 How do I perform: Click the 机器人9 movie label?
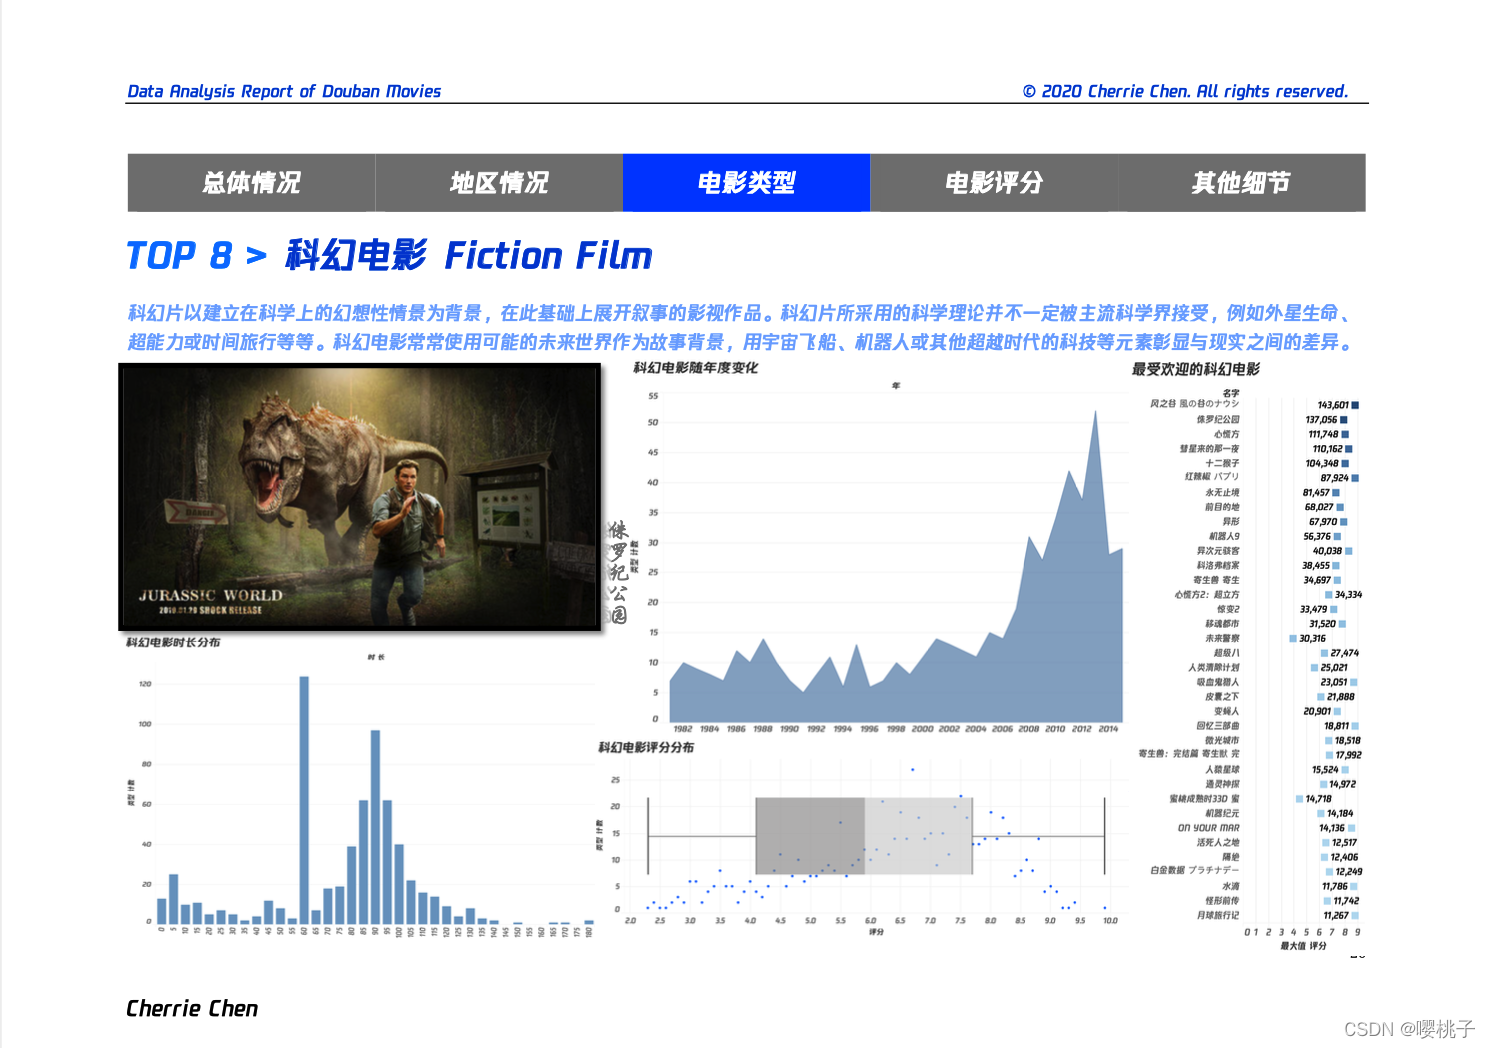(x=1224, y=536)
